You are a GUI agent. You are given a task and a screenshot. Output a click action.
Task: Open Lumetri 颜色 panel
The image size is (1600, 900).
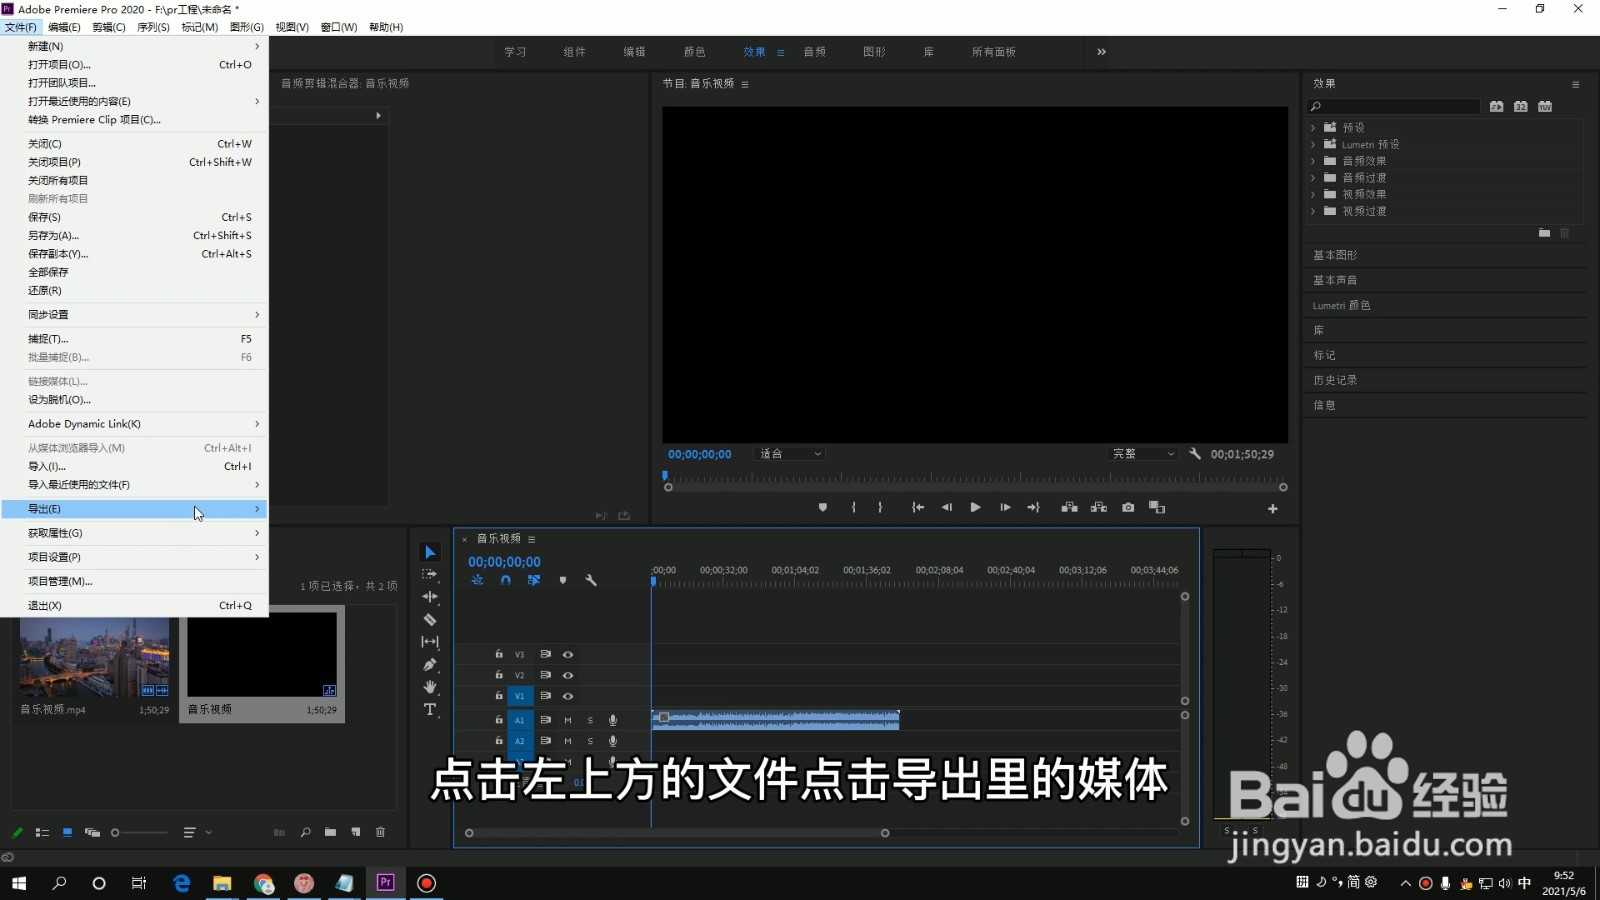tap(1341, 305)
